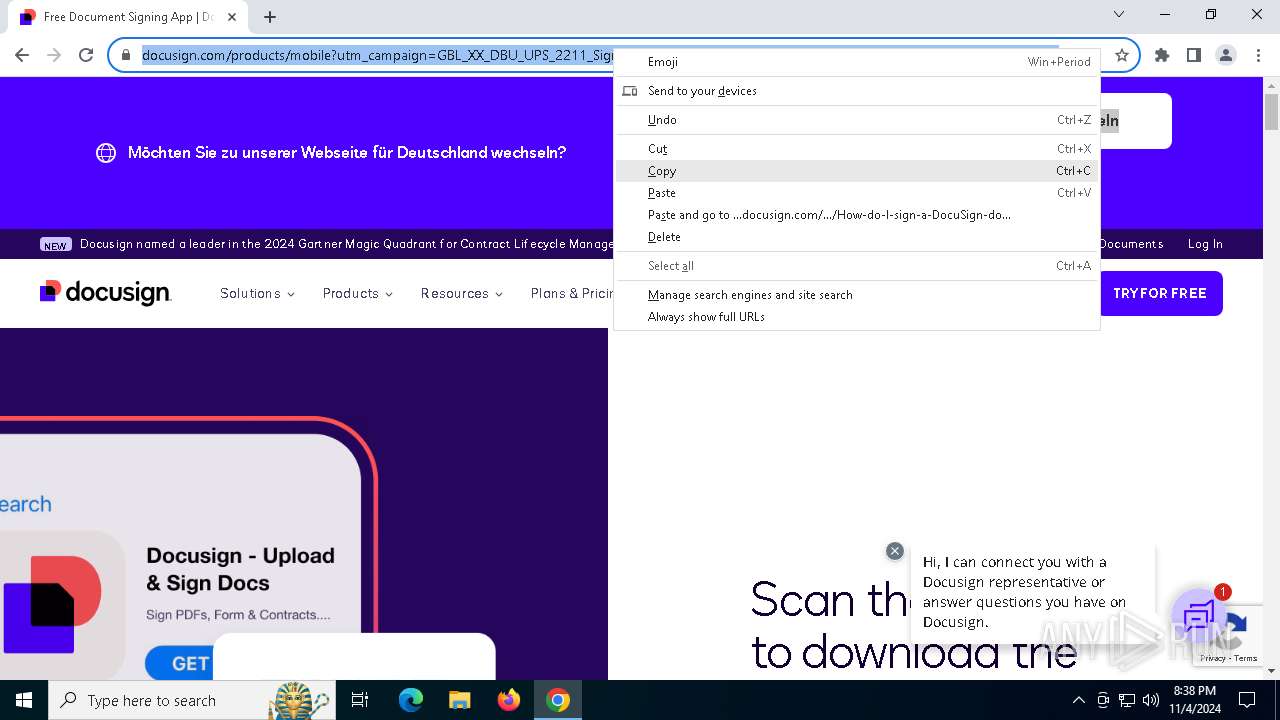Image resolution: width=1280 pixels, height=720 pixels.
Task: Open Windows Start menu
Action: coord(24,700)
